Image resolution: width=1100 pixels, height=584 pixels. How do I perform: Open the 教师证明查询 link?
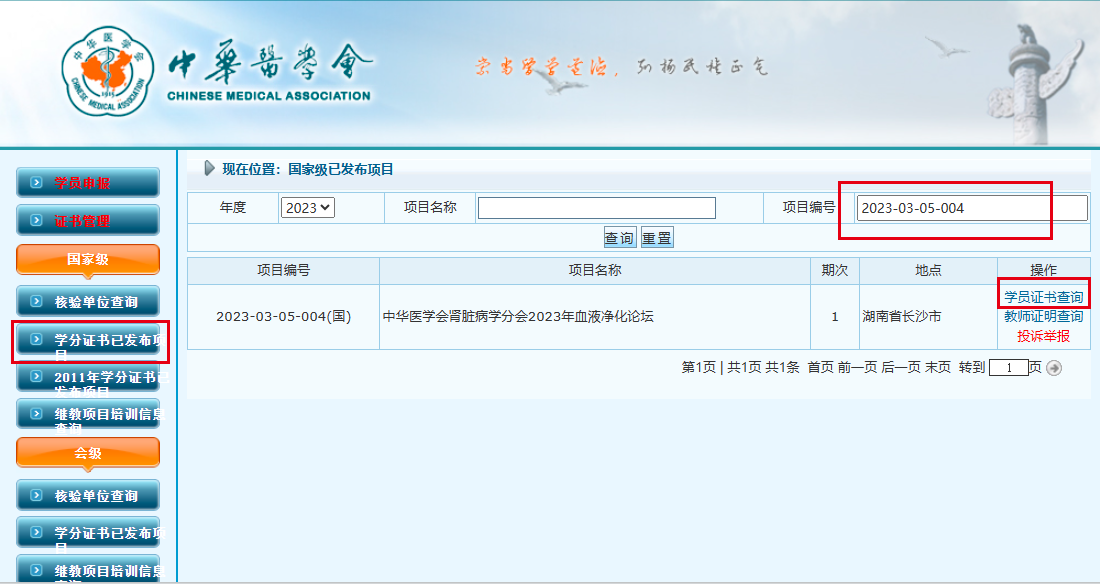coord(1043,317)
